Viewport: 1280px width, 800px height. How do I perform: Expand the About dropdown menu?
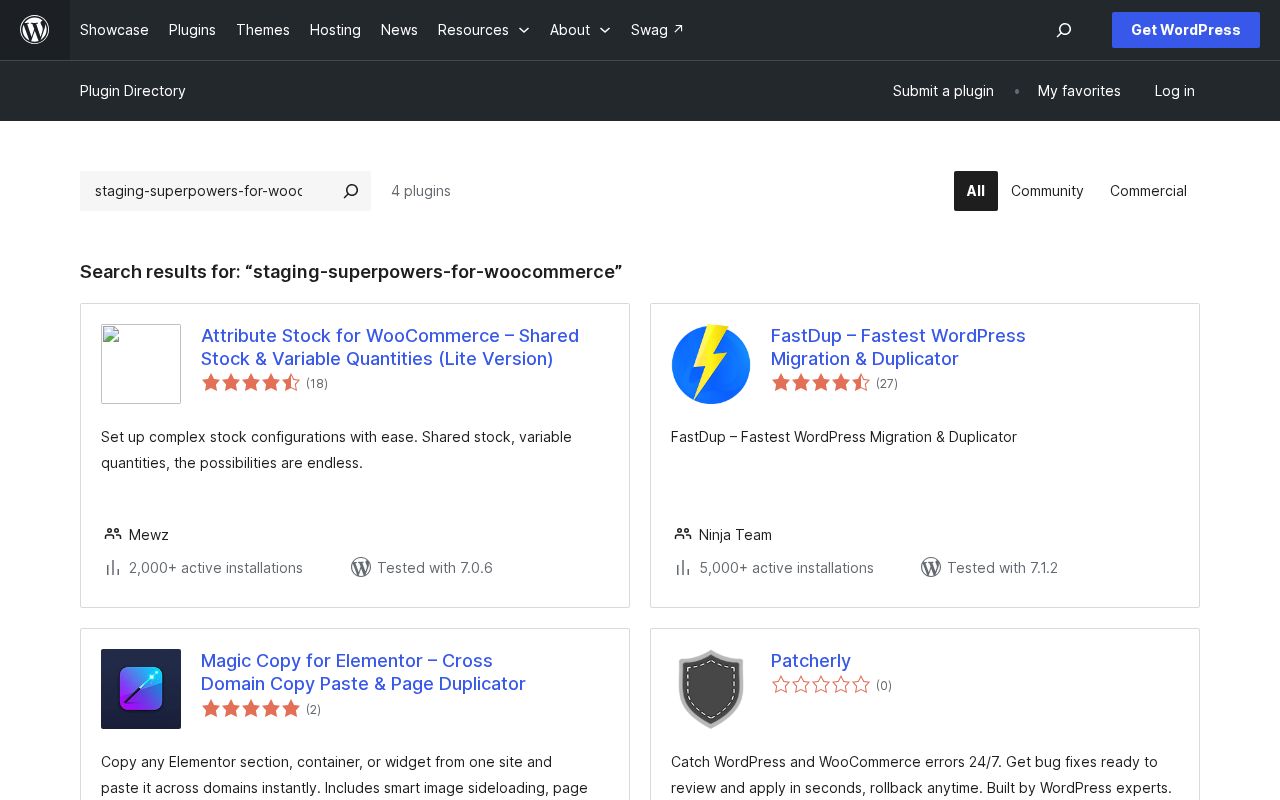click(580, 30)
